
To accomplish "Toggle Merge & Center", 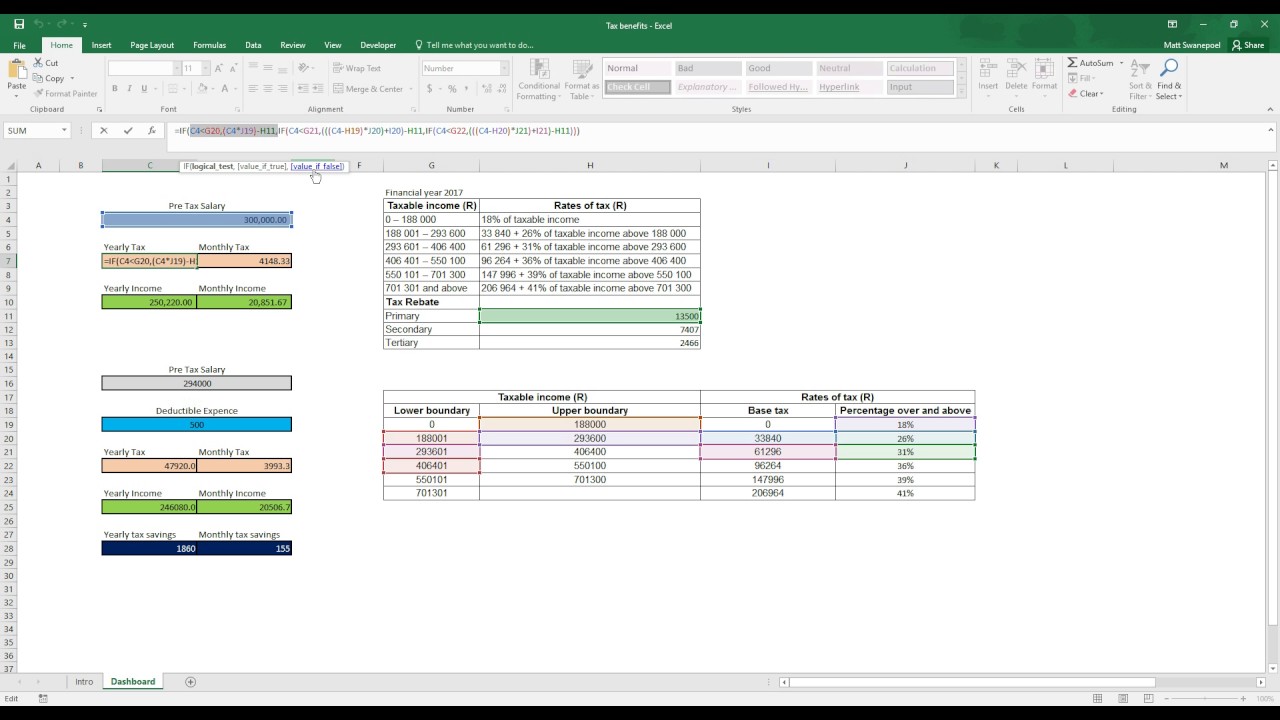I will pyautogui.click(x=367, y=89).
